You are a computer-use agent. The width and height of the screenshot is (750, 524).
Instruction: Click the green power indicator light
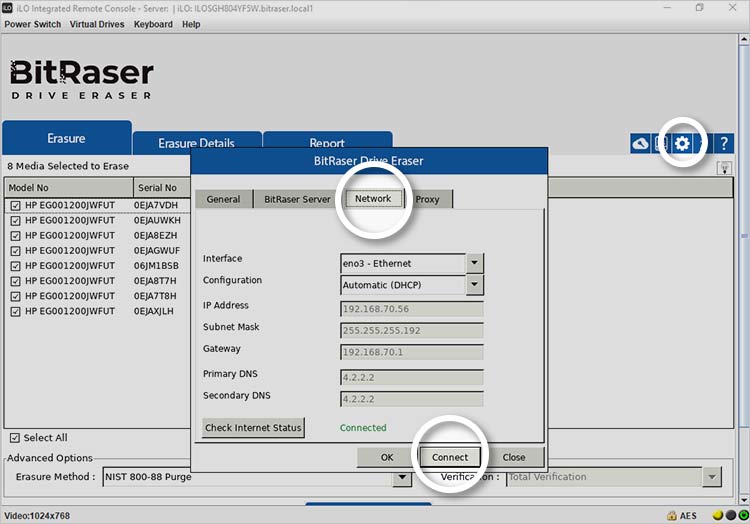tap(743, 515)
